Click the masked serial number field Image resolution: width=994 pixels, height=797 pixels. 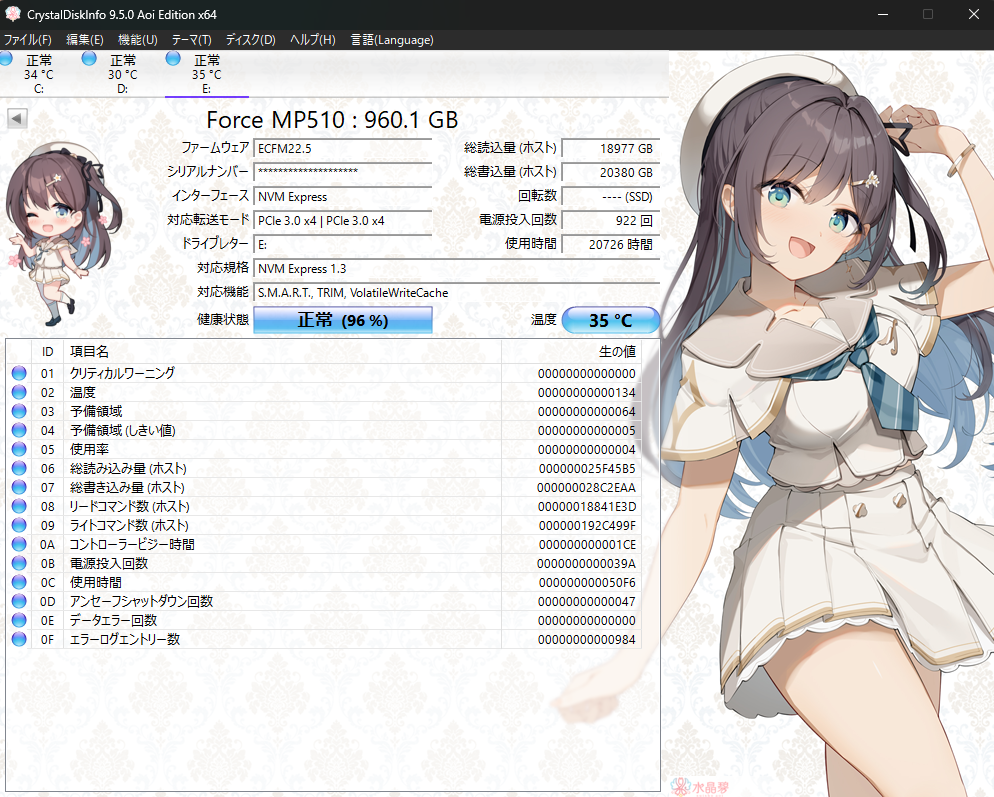[x=342, y=172]
